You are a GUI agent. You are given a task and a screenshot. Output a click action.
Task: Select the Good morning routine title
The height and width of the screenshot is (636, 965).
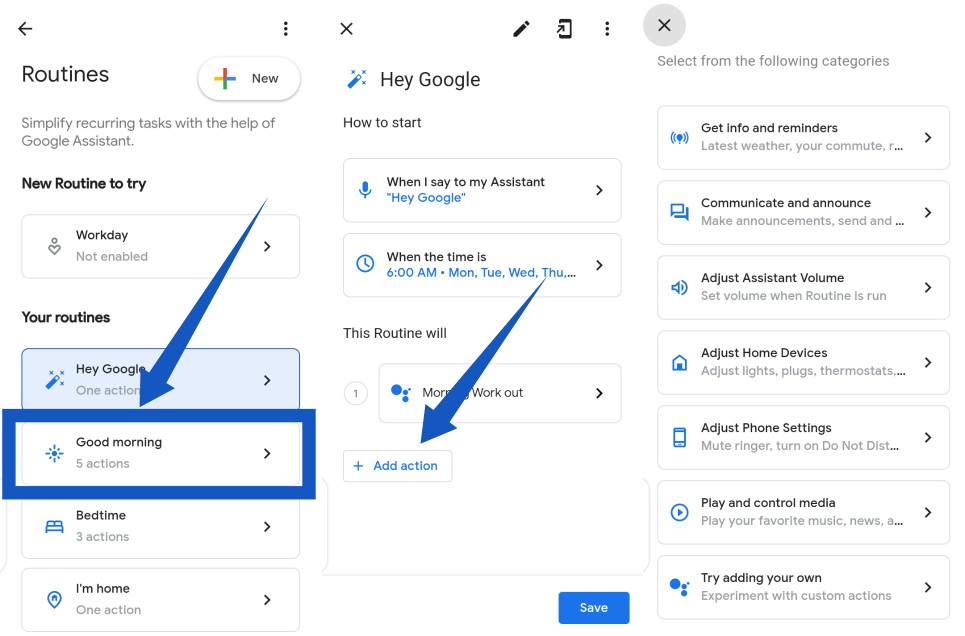[x=119, y=442]
